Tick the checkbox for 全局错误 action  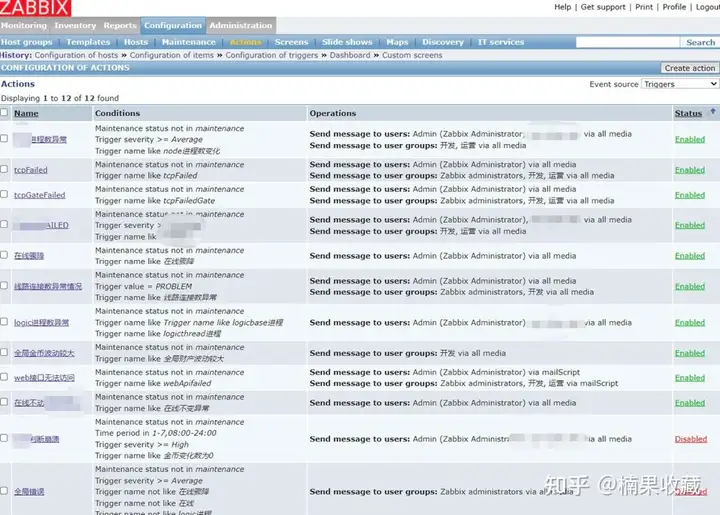(x=4, y=491)
